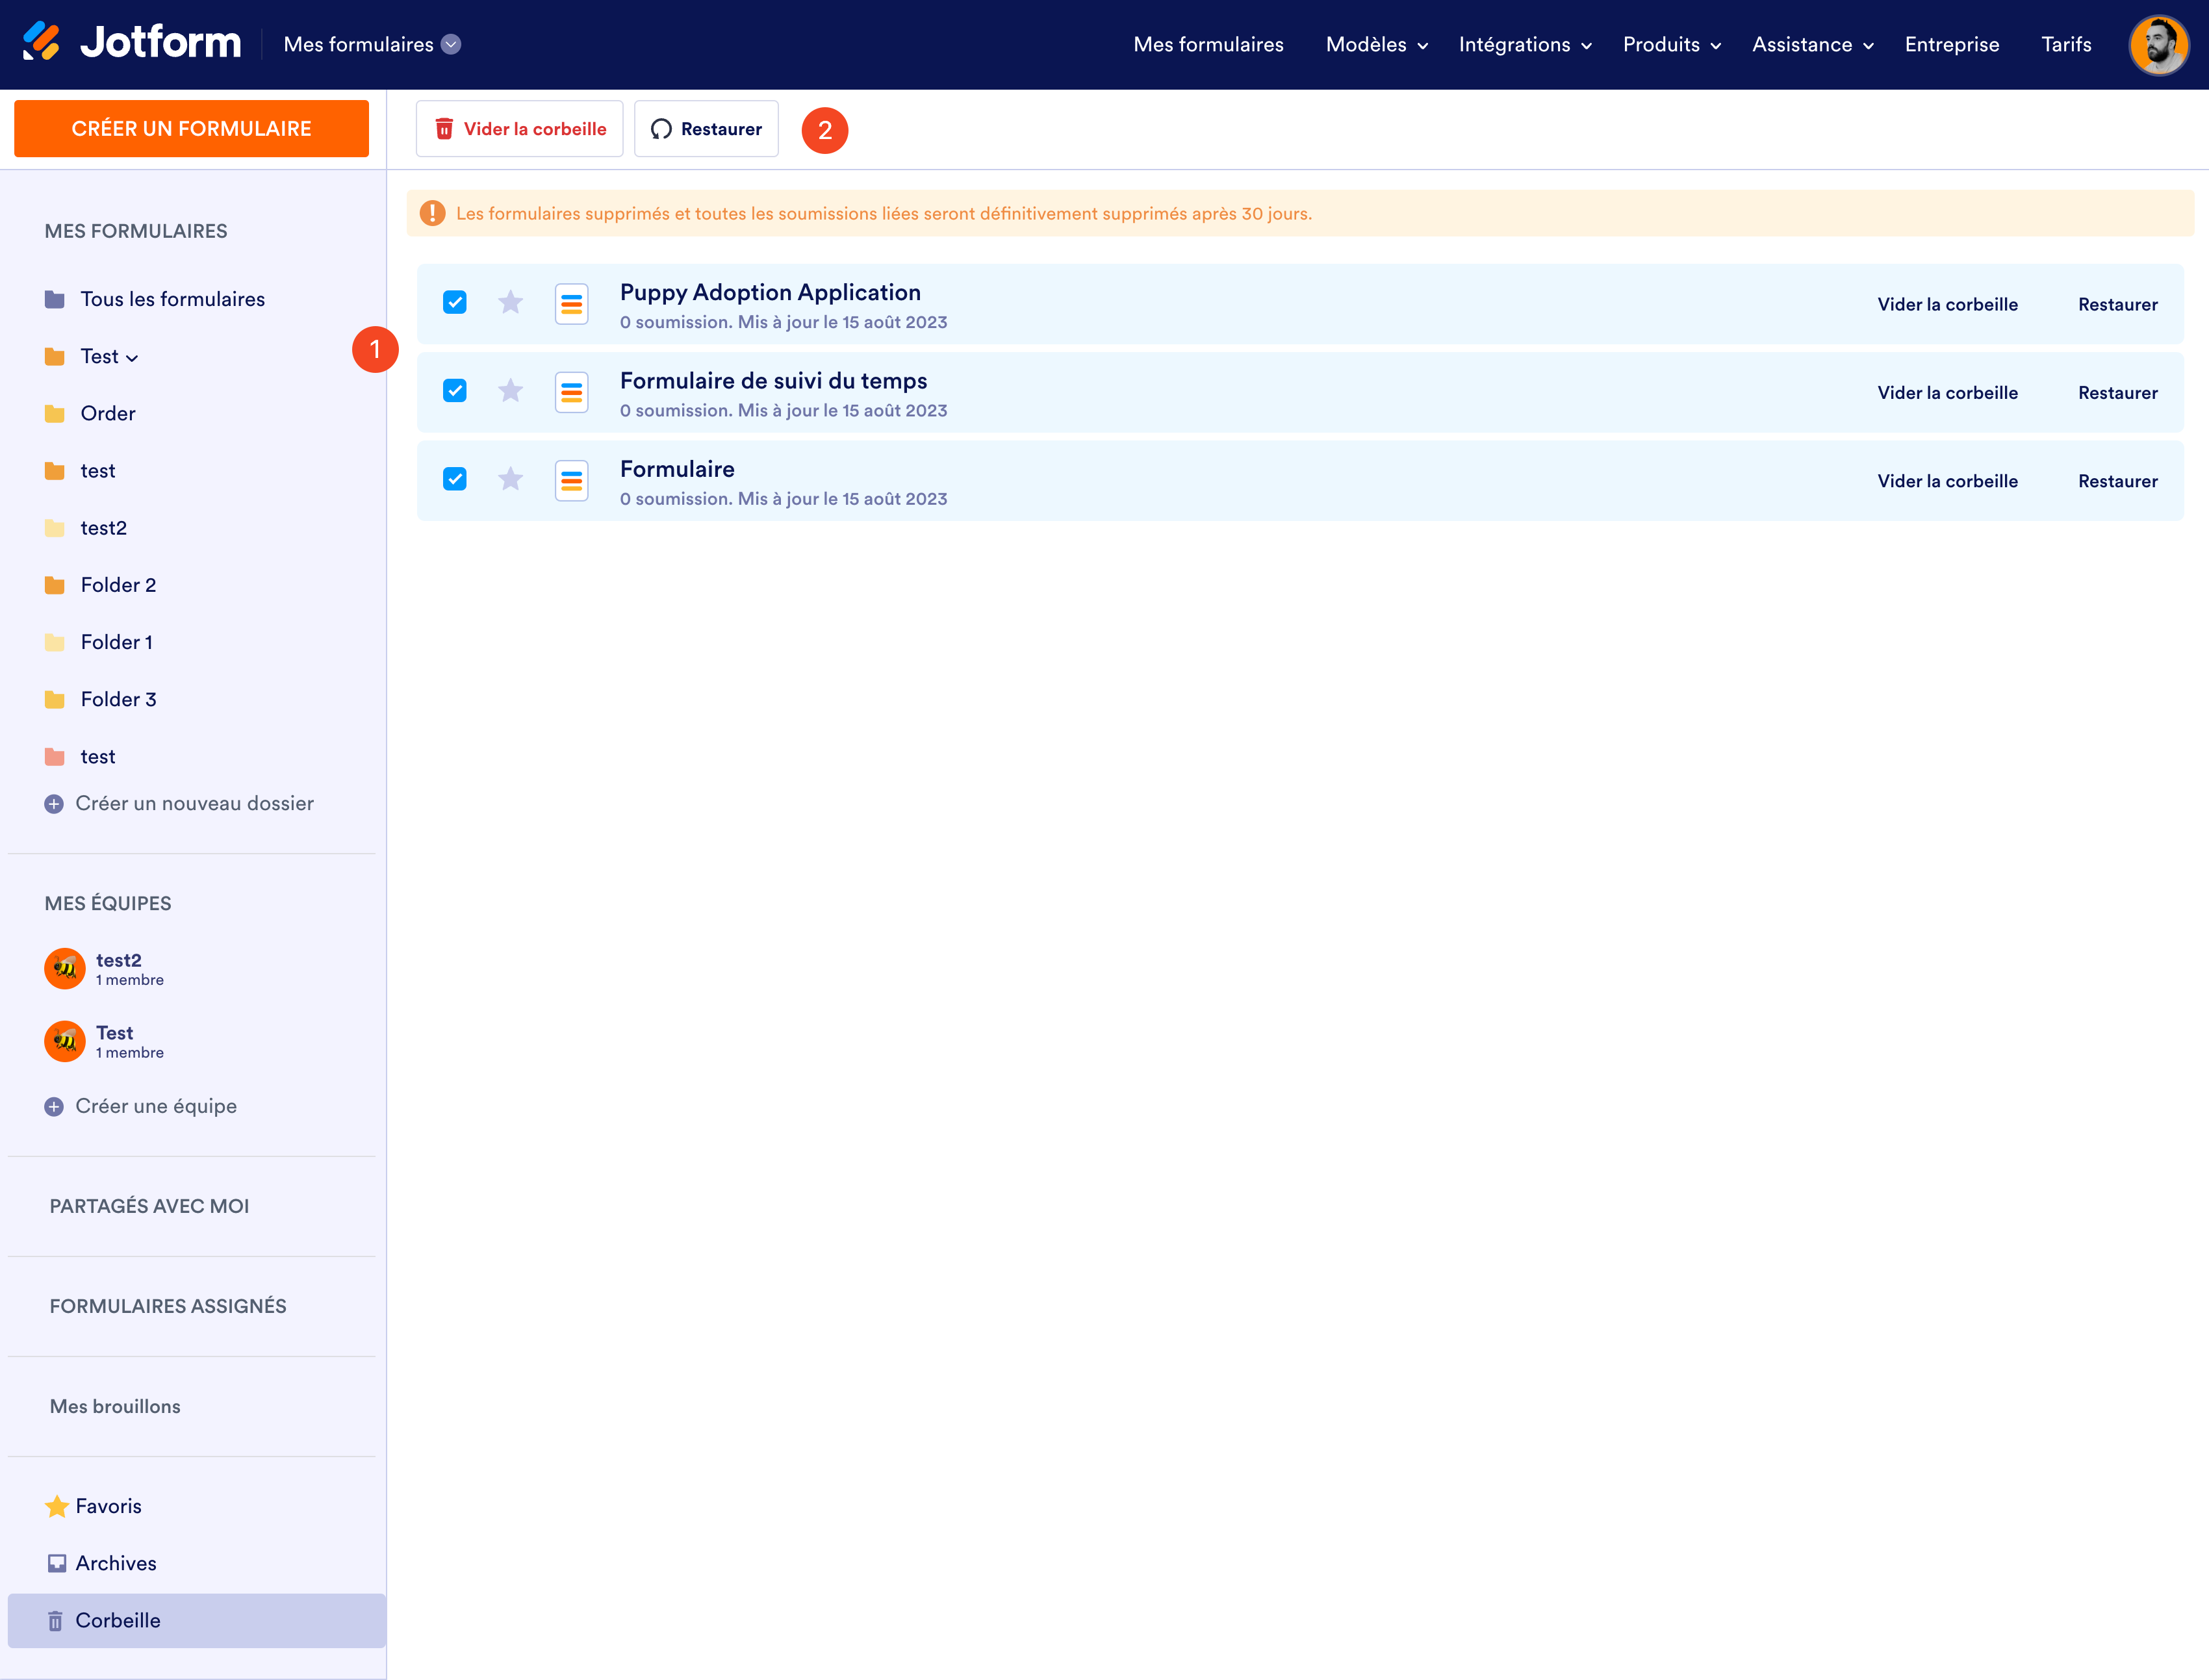Click the plus icon for Créer un nouveau dossier
The width and height of the screenshot is (2209, 1680).
[54, 804]
